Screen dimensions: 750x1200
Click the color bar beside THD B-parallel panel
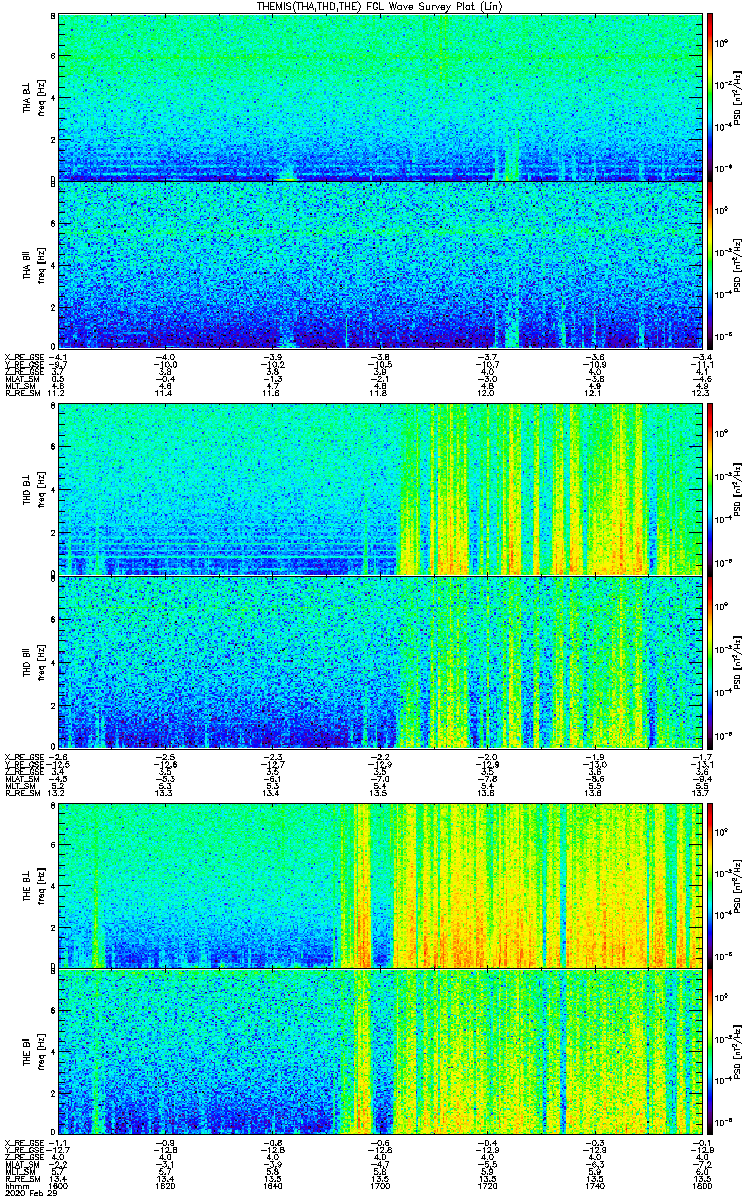pos(710,661)
